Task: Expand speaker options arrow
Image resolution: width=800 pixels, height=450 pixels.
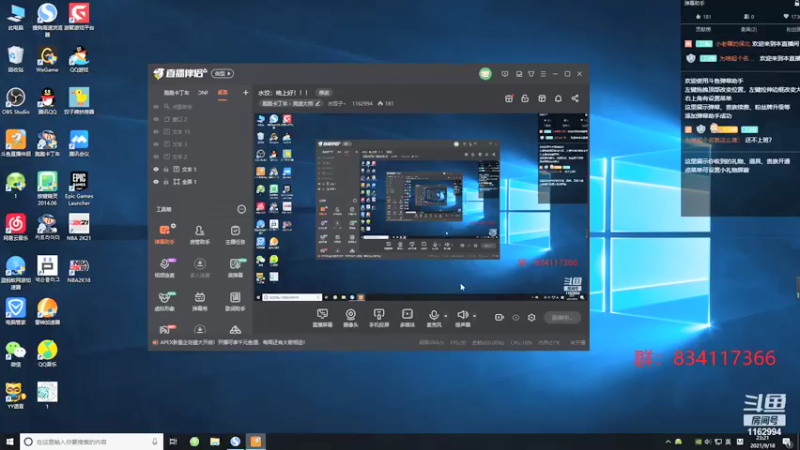Action: point(474,316)
